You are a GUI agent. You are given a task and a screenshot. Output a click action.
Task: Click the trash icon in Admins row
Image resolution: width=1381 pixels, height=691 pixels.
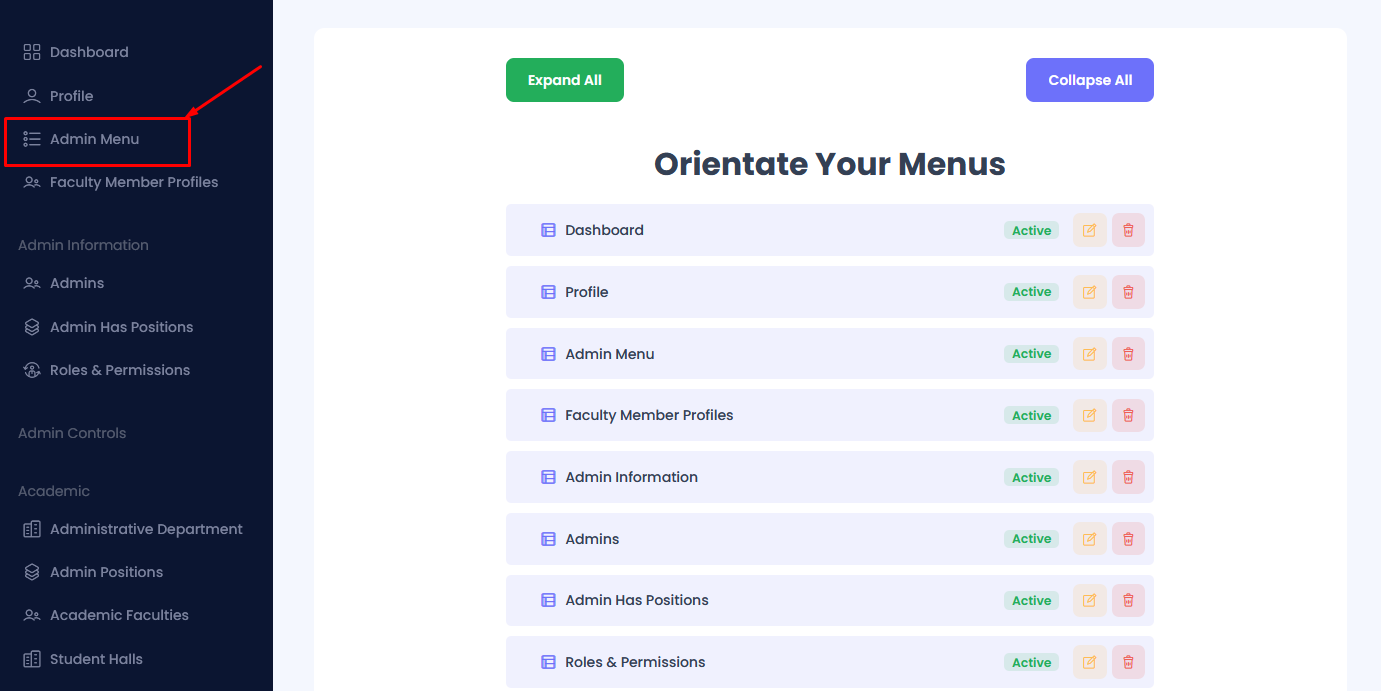coord(1128,539)
